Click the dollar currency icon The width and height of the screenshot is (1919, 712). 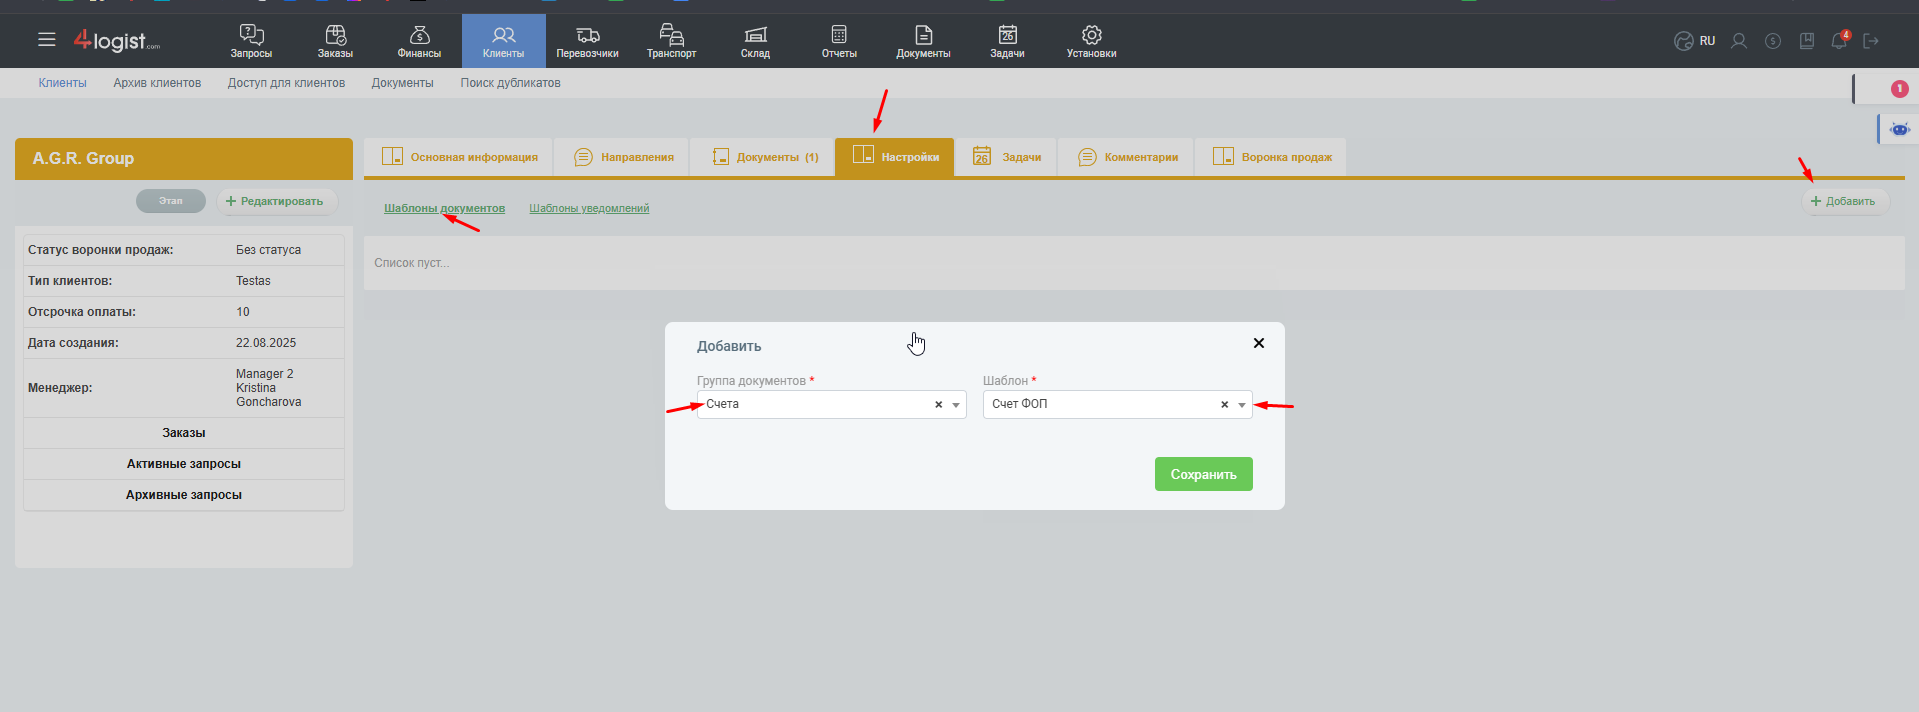coord(1773,41)
